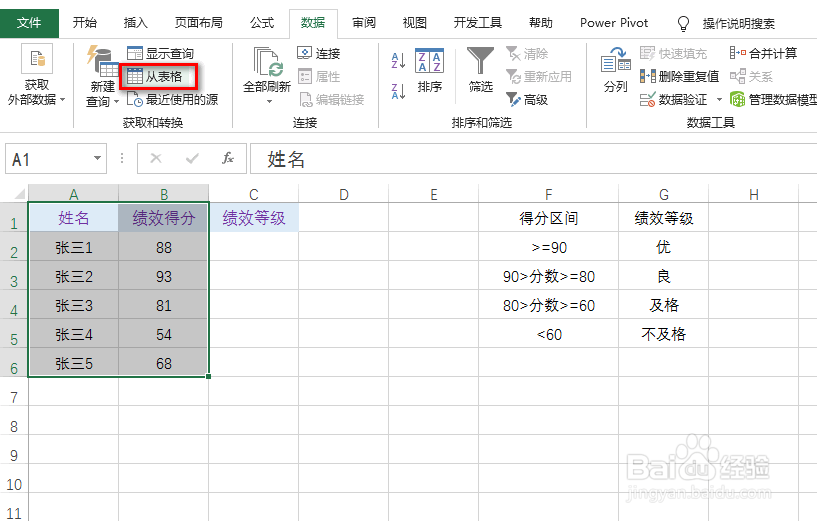This screenshot has width=817, height=521.
Task: Click the formula bar showing 姓名
Action: point(534,158)
